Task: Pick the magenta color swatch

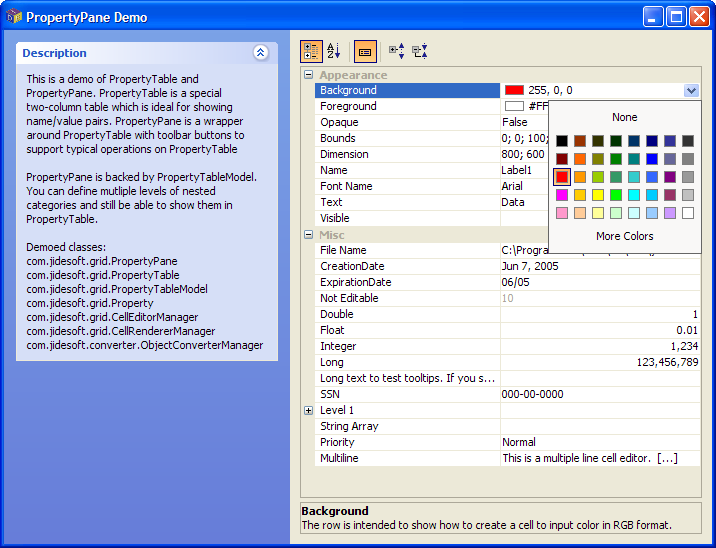Action: (562, 195)
